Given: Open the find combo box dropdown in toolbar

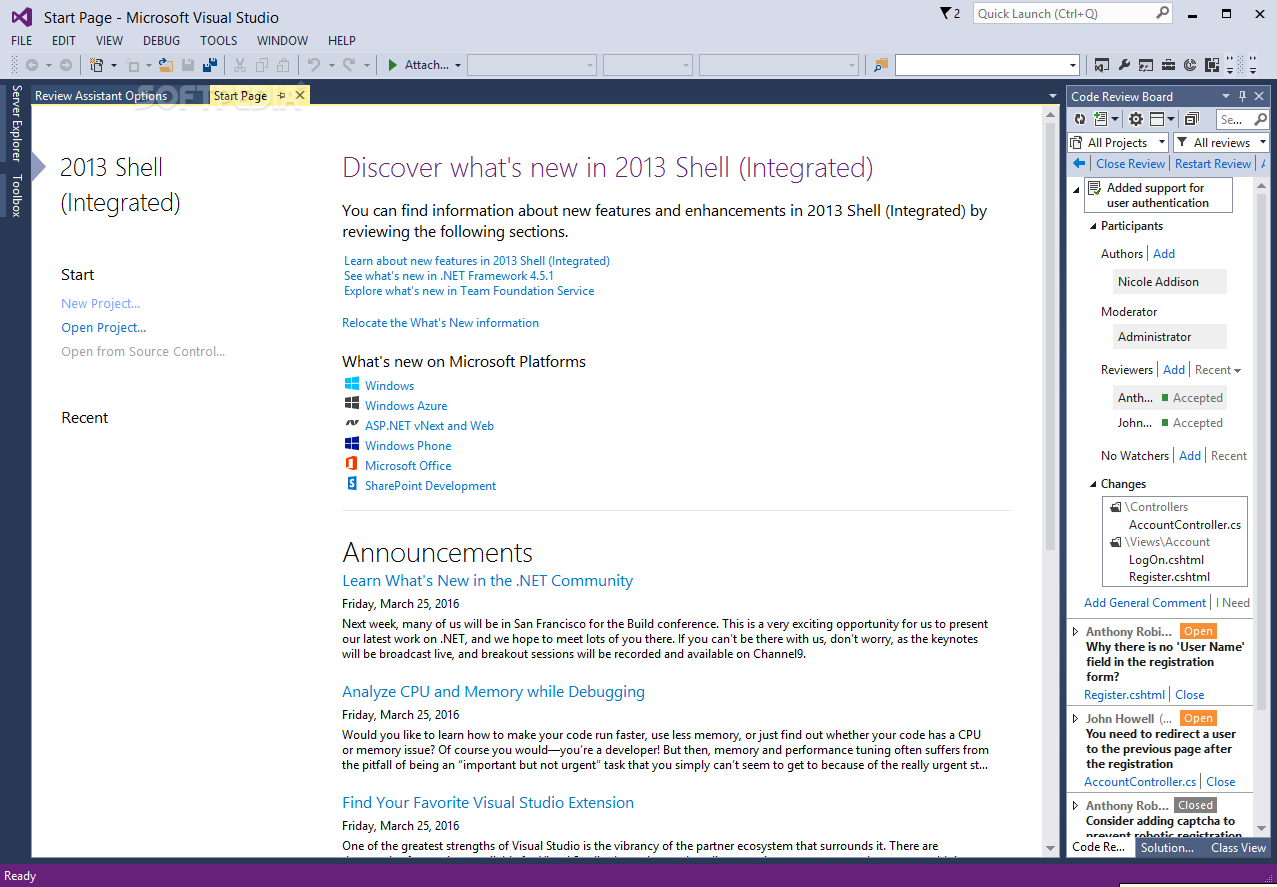Looking at the screenshot, I should coord(1073,65).
